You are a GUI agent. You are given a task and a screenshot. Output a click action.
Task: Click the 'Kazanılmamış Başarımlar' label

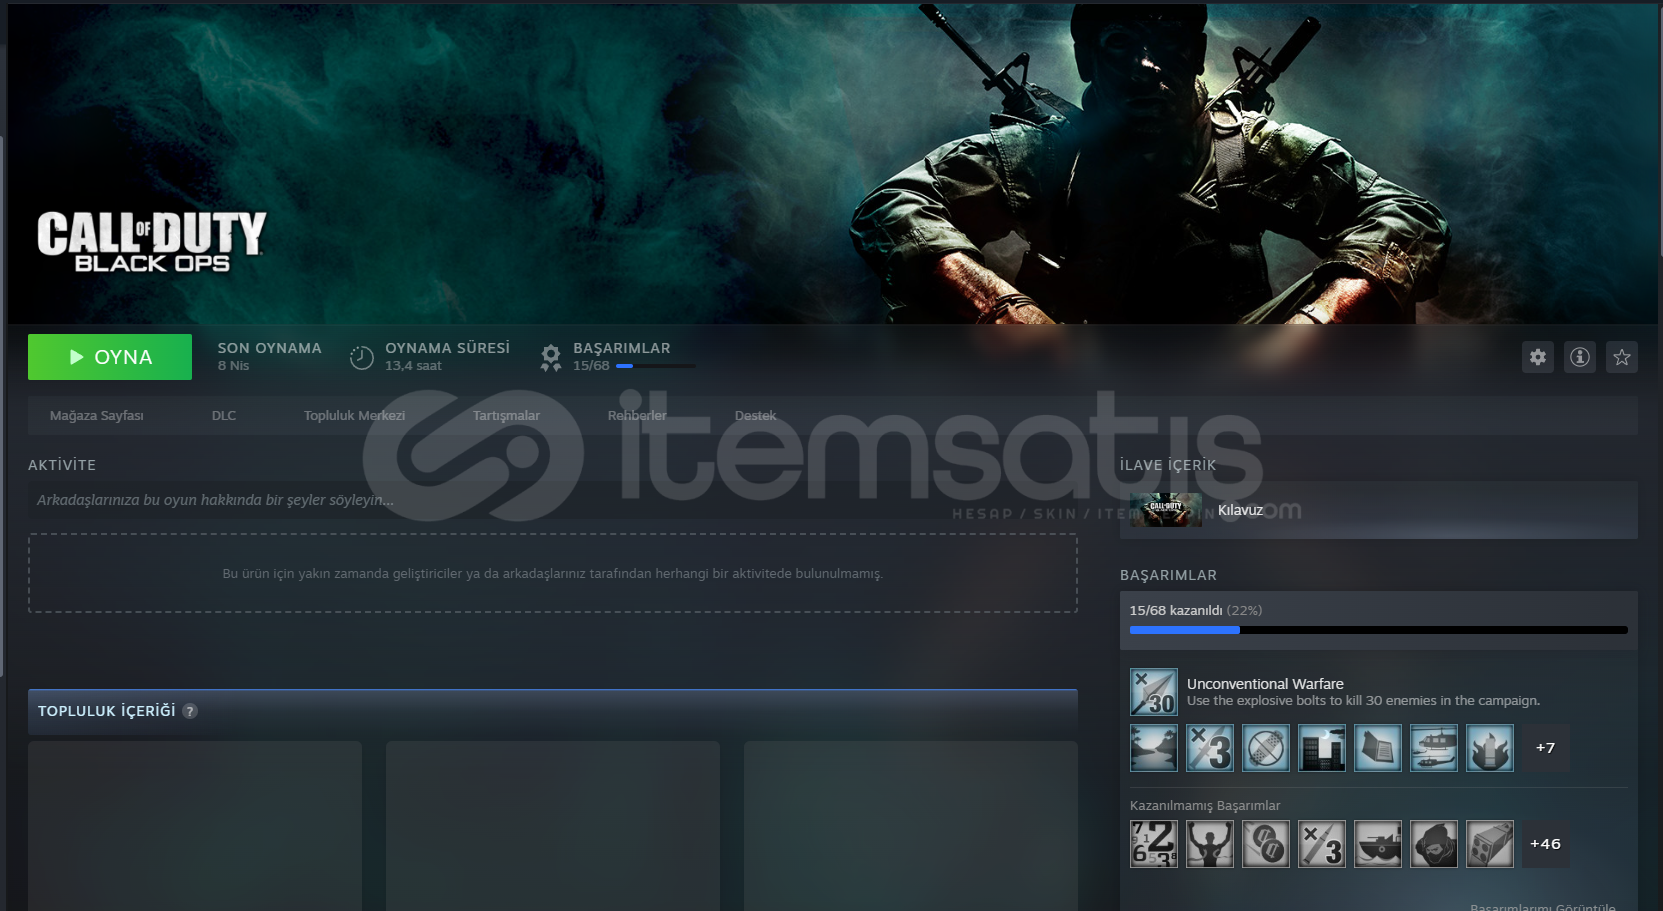(1204, 806)
